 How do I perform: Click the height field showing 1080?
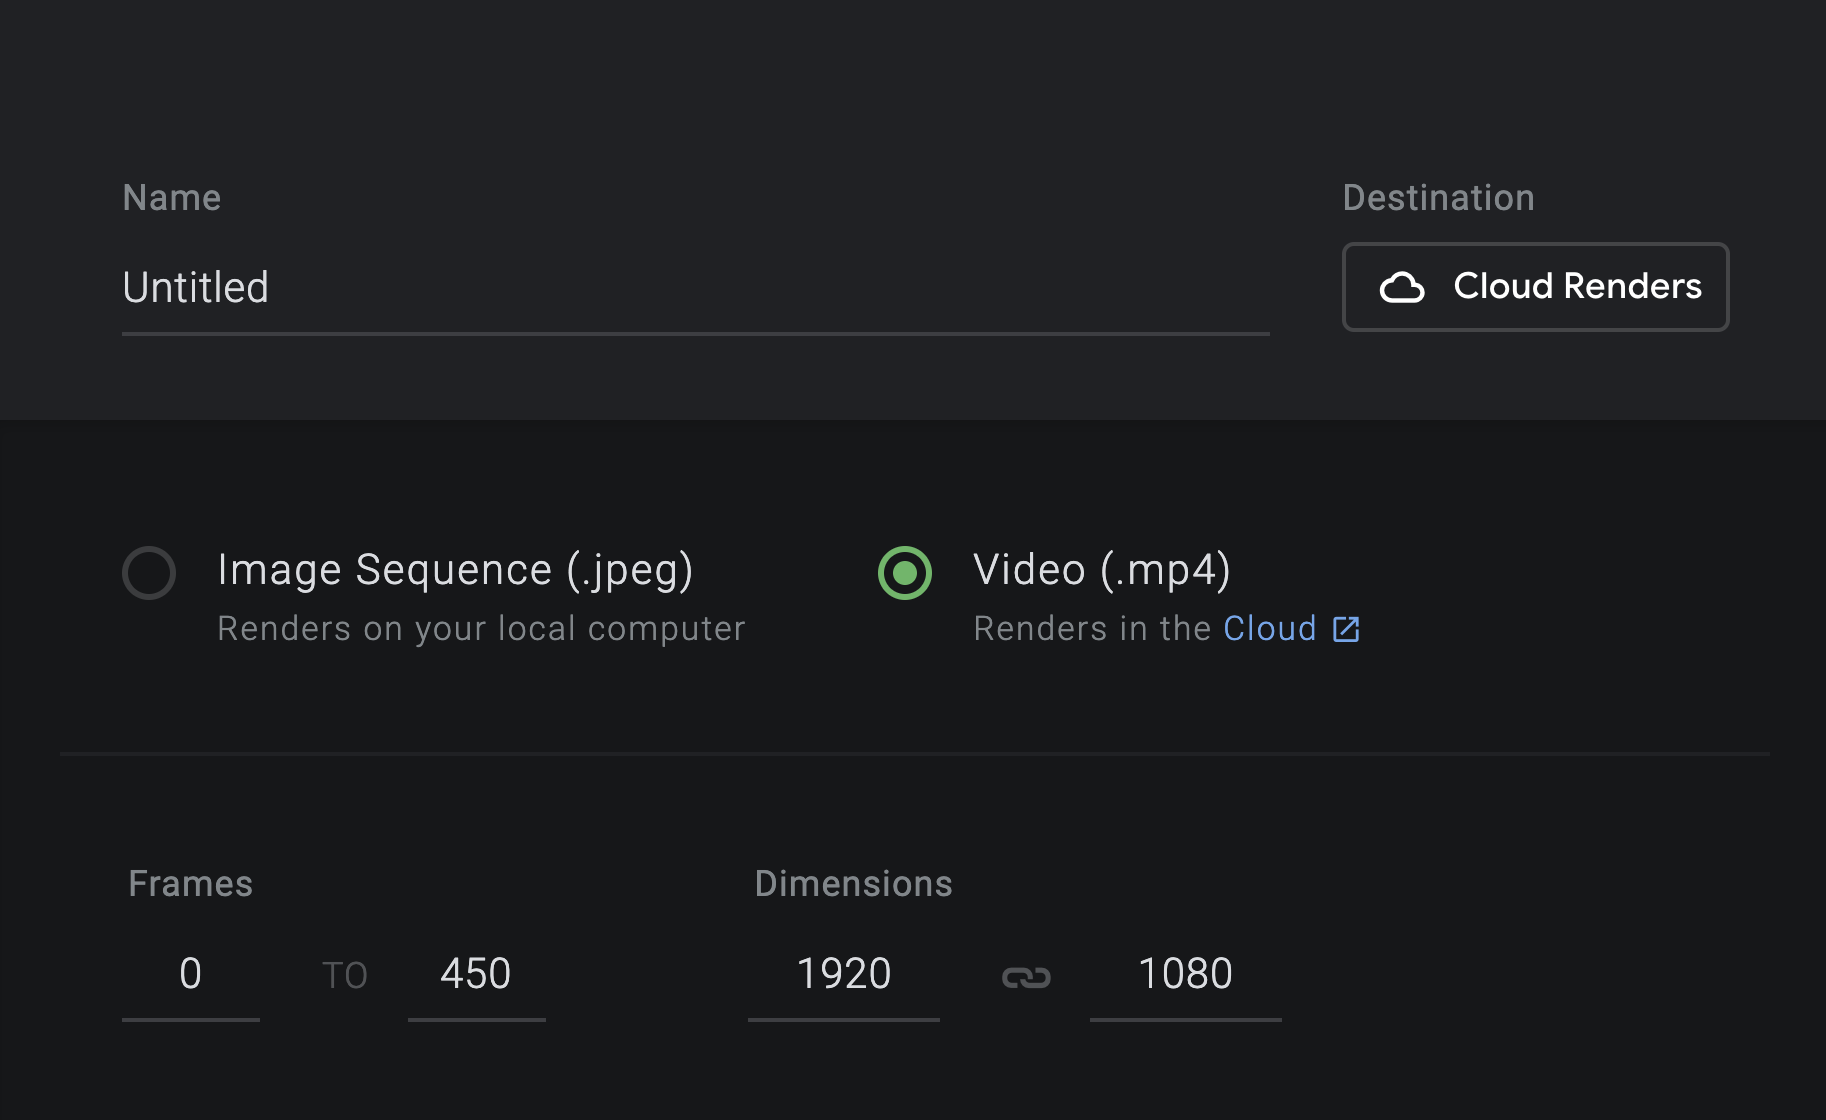1185,974
